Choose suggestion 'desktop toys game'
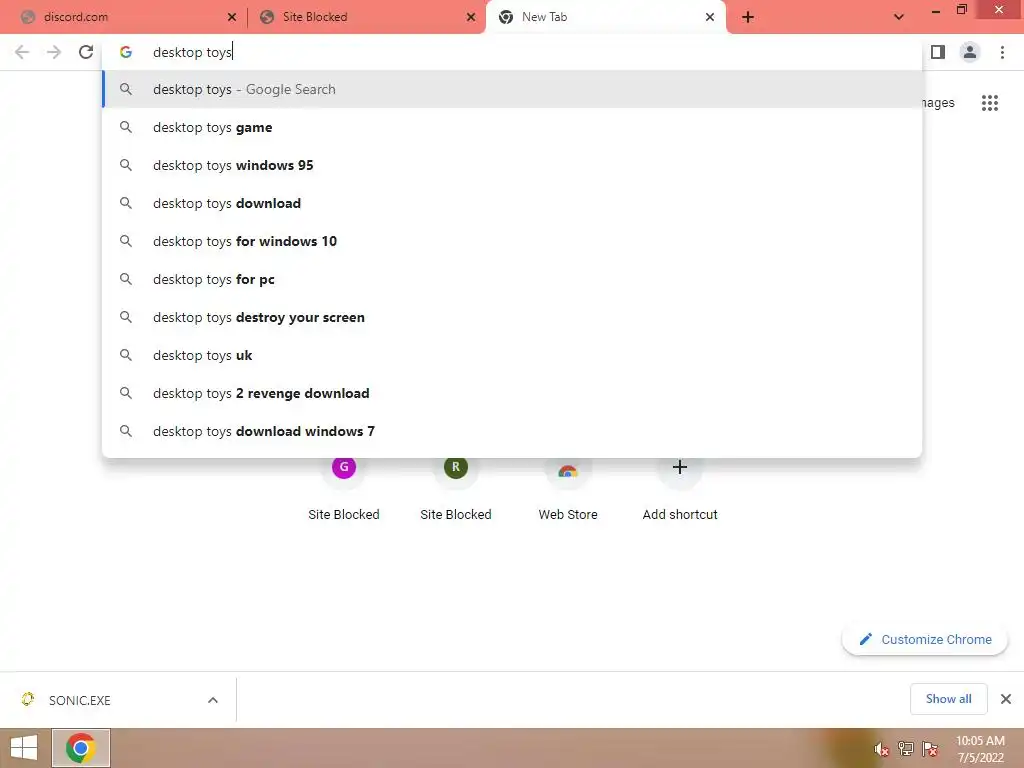Image resolution: width=1024 pixels, height=768 pixels. pos(513,127)
